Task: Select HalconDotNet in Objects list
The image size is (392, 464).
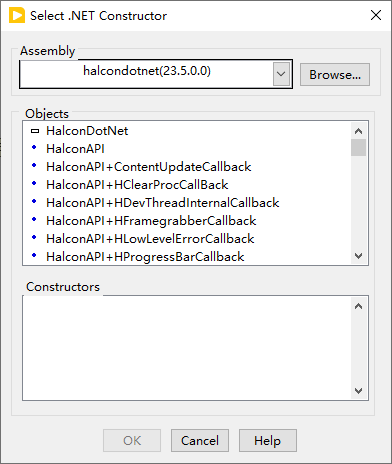Action: [87, 131]
